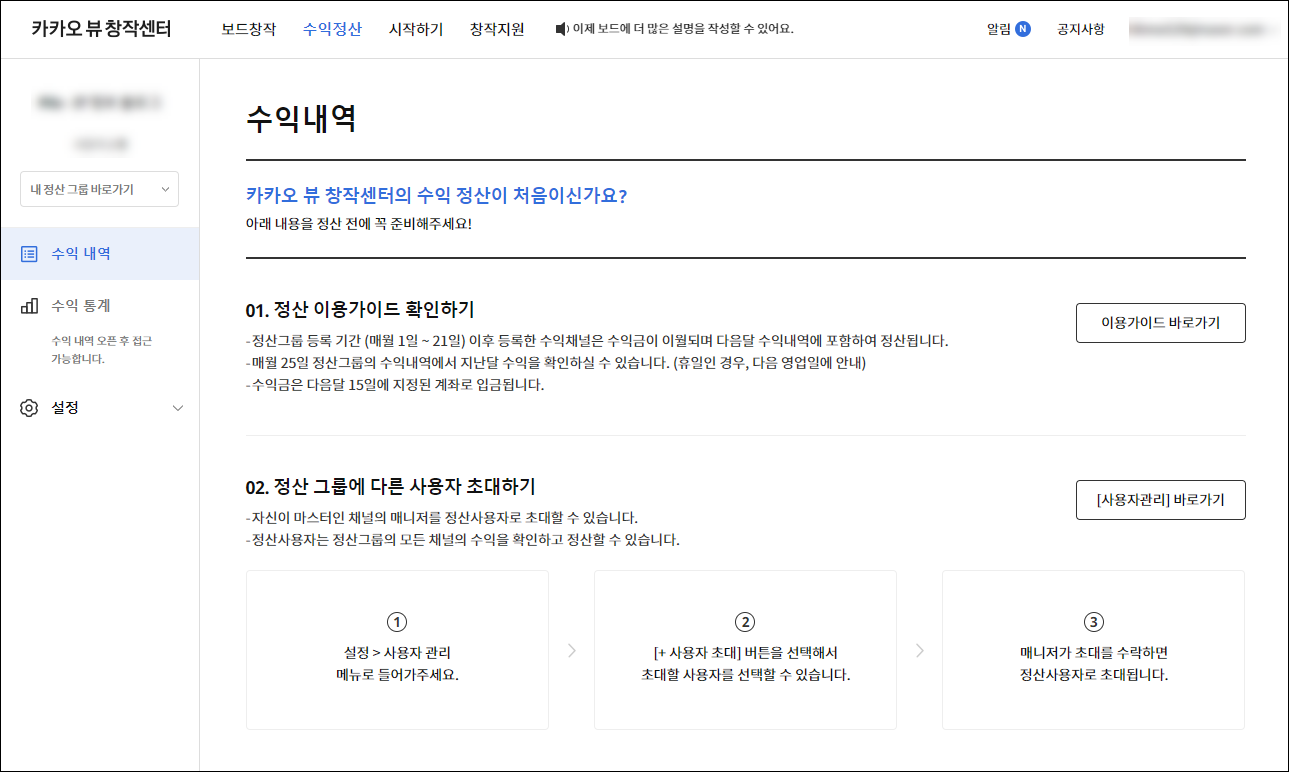Viewport: 1289px width, 772px height.
Task: Open 공지사항 page
Action: tap(1081, 29)
